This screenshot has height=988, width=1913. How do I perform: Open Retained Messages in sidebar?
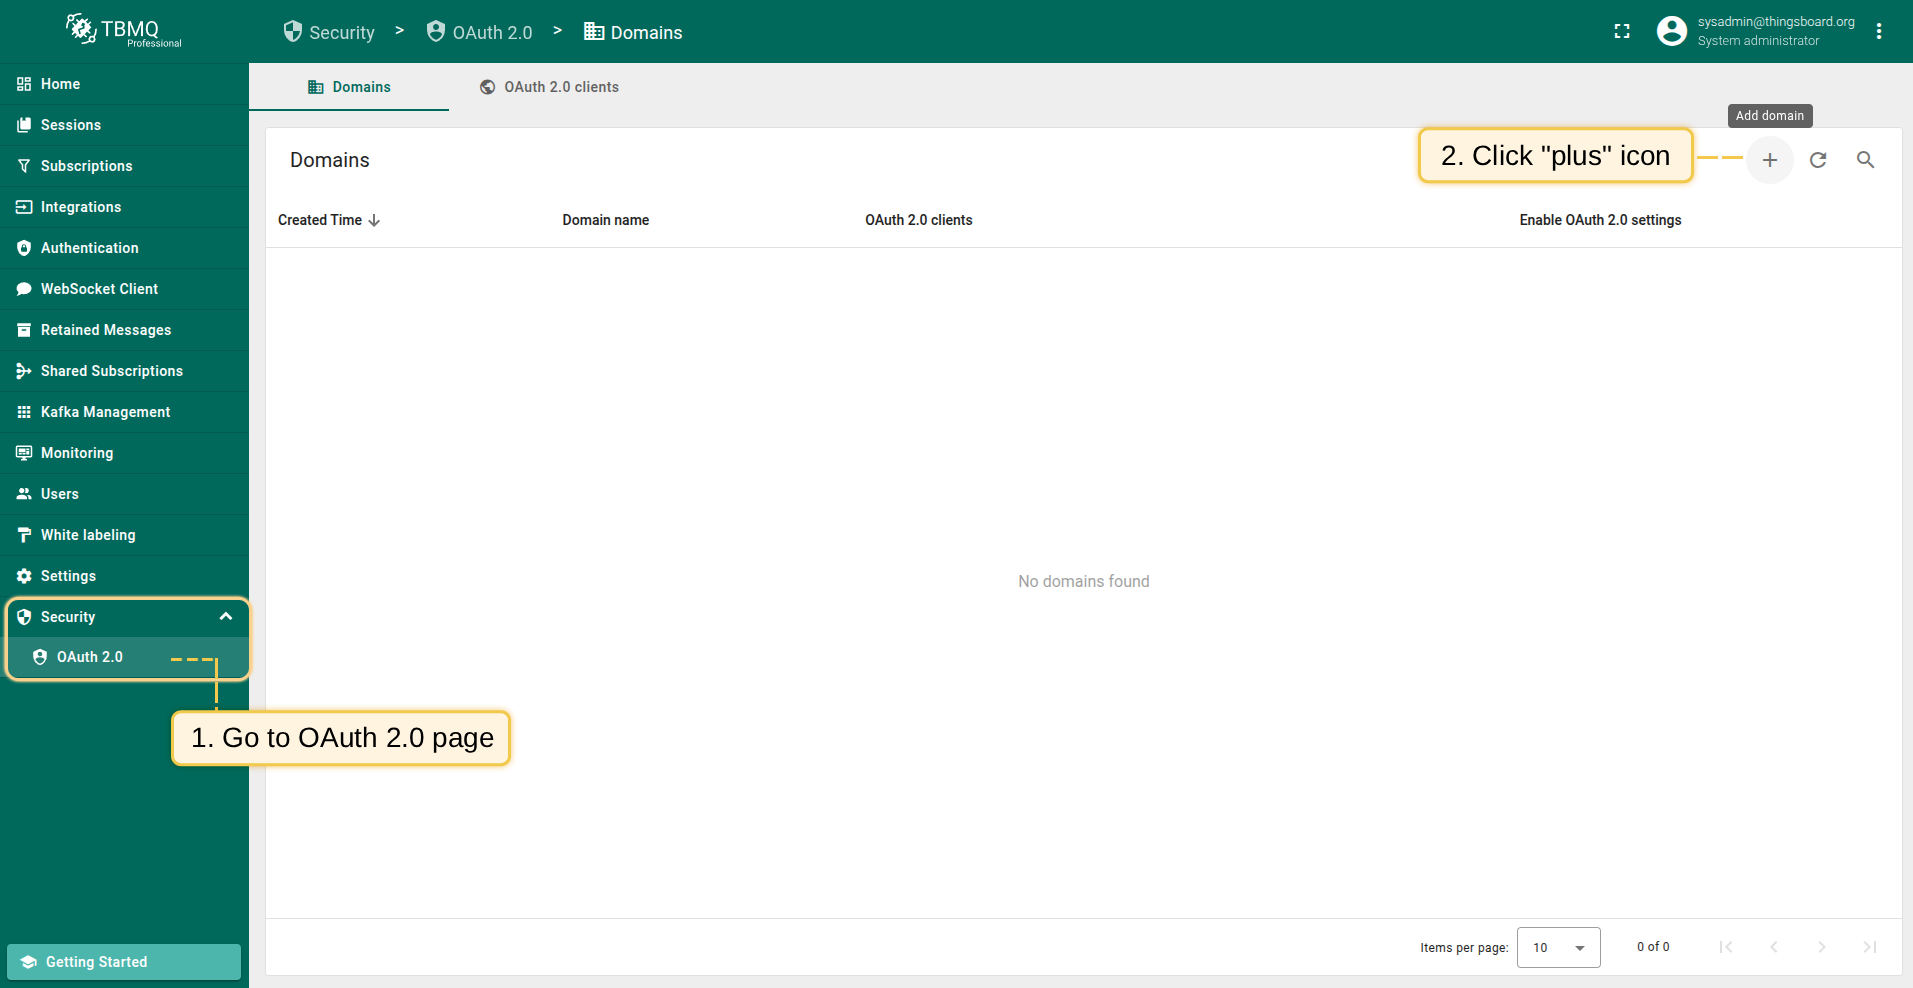[x=105, y=330]
